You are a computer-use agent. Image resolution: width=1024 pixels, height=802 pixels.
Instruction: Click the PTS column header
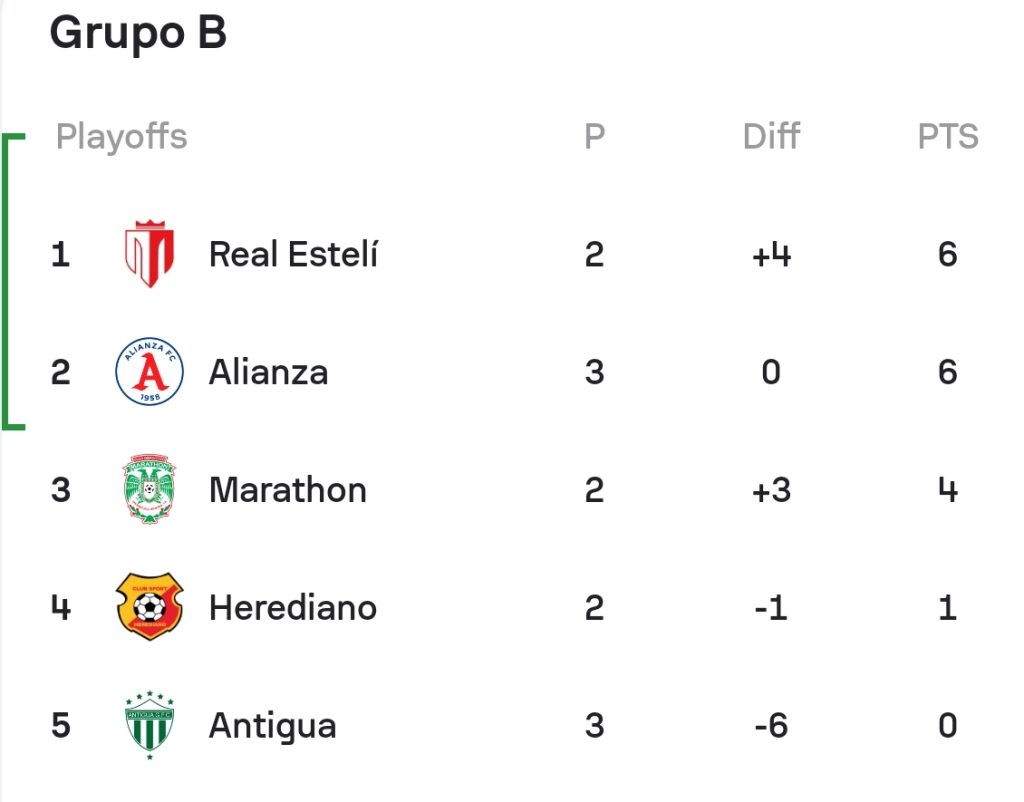[948, 136]
